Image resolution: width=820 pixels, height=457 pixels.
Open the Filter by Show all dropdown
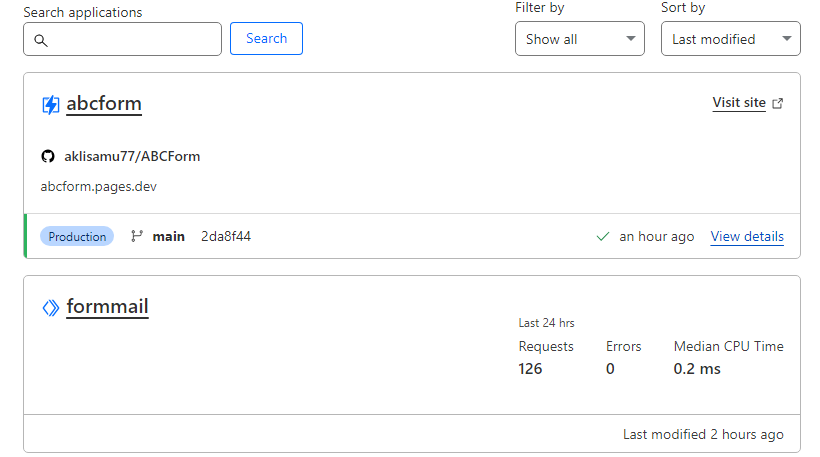tap(579, 39)
